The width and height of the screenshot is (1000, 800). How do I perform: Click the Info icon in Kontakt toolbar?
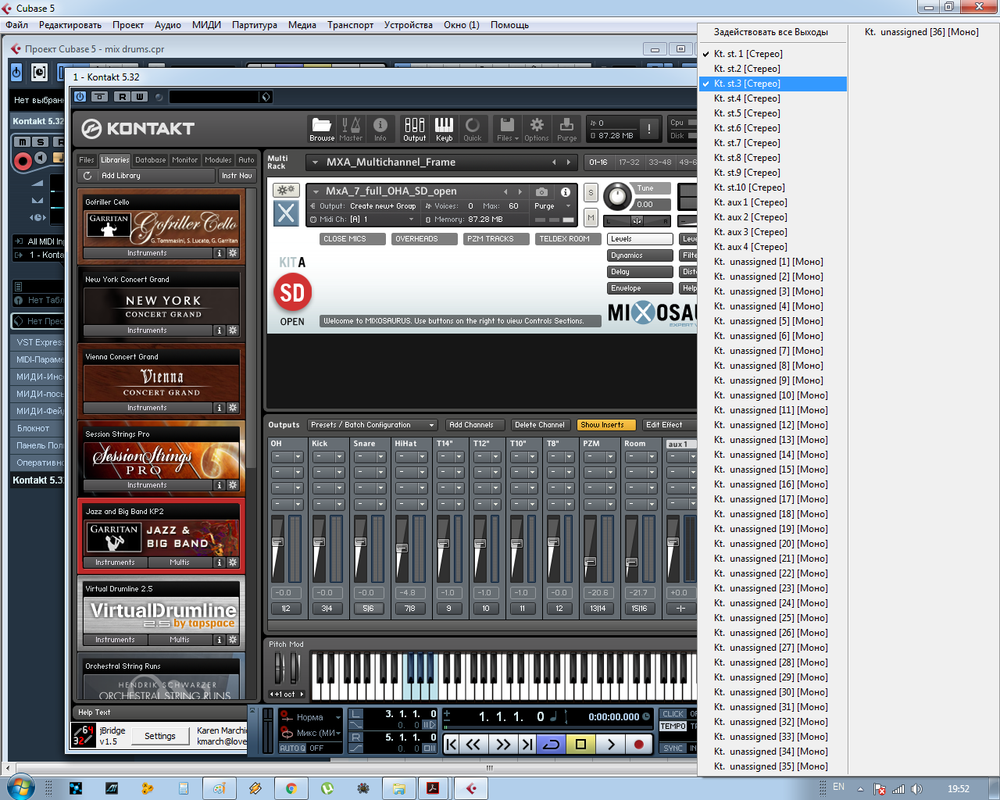point(380,129)
